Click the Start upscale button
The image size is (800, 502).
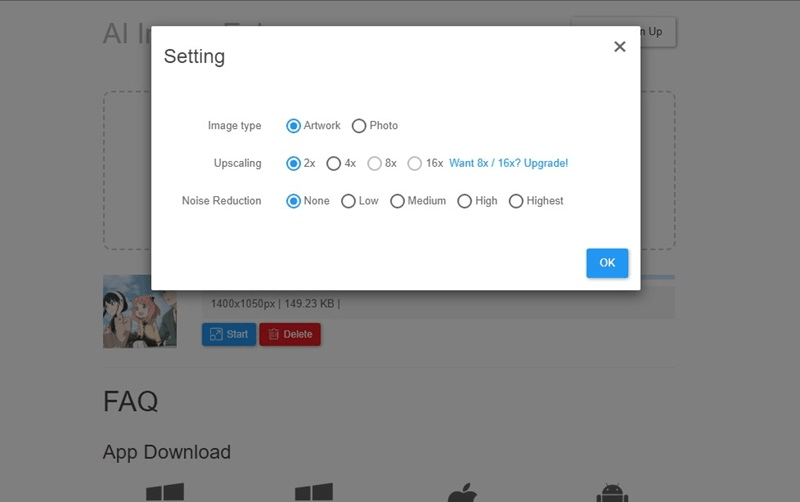[228, 334]
